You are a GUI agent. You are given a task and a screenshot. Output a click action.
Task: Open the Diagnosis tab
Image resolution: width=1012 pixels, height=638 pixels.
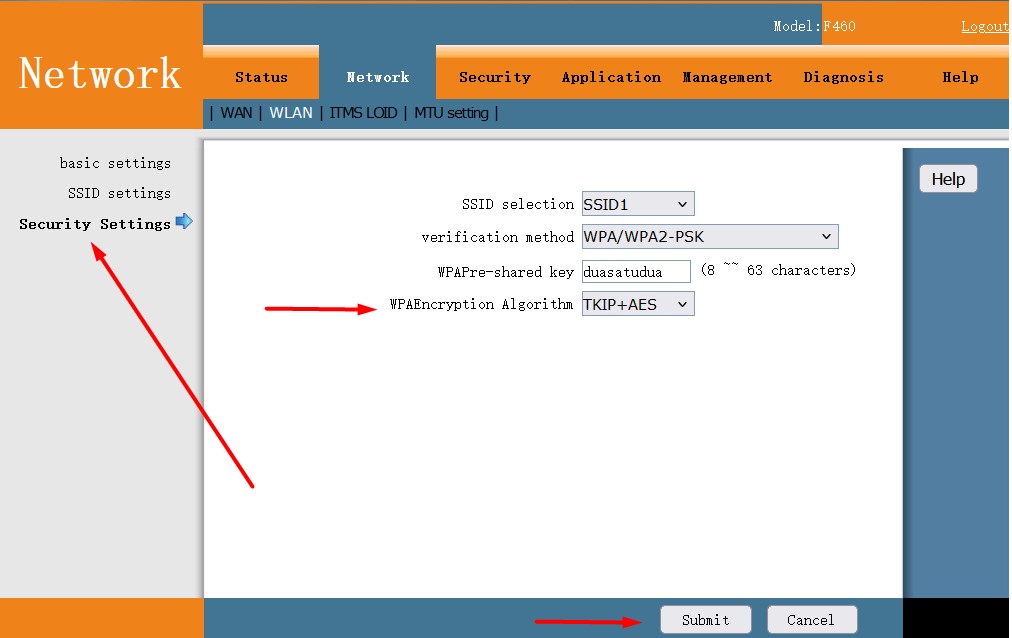tap(843, 77)
